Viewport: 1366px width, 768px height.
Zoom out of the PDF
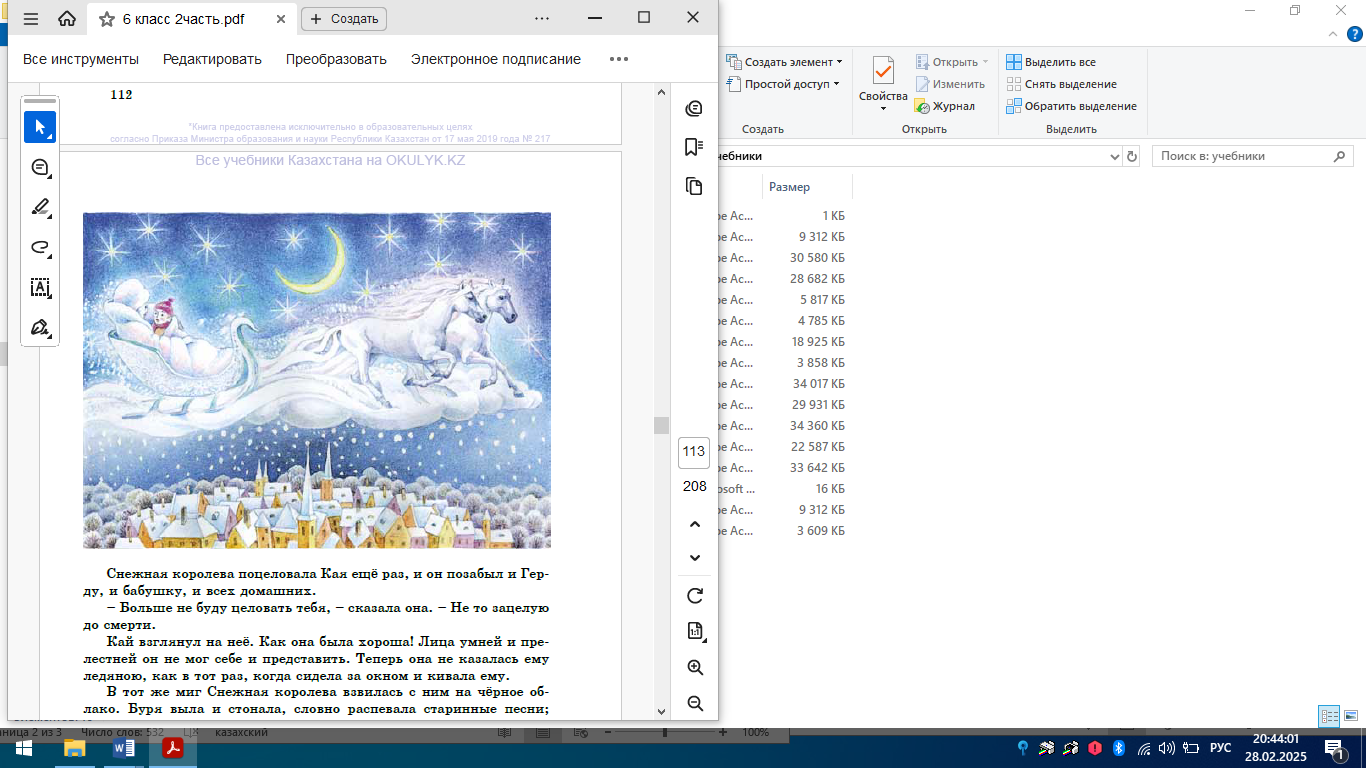[x=695, y=703]
